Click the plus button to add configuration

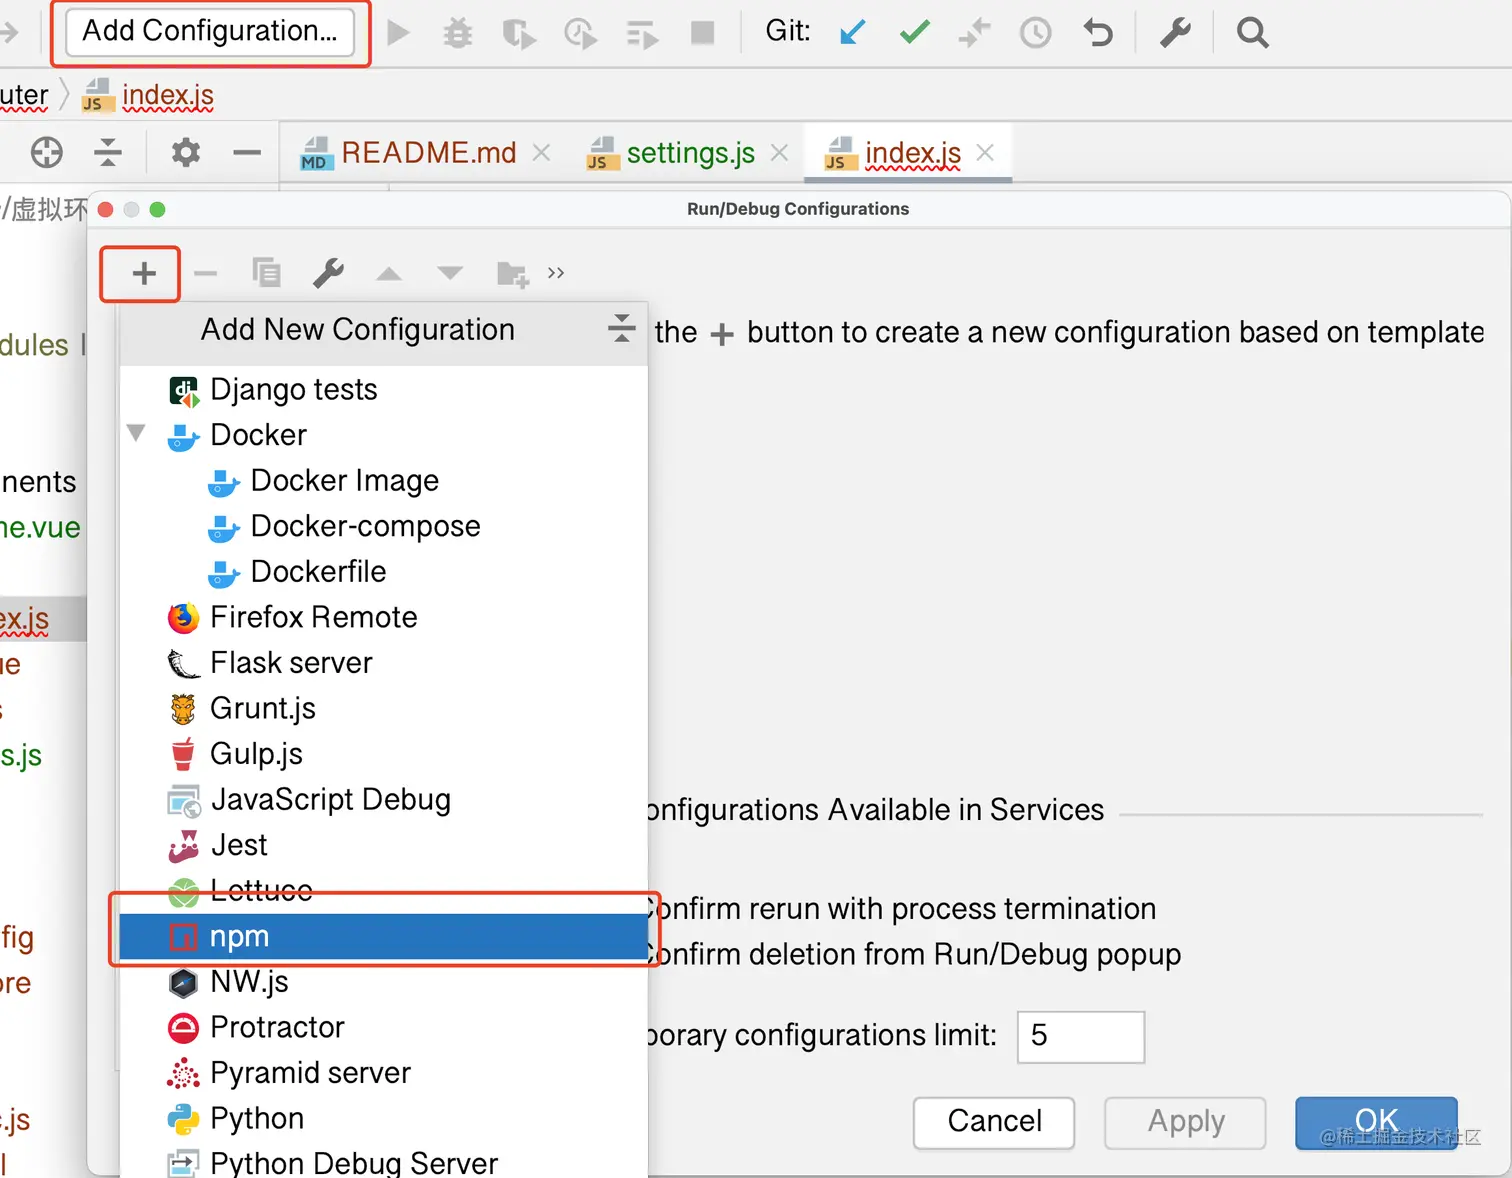143,274
